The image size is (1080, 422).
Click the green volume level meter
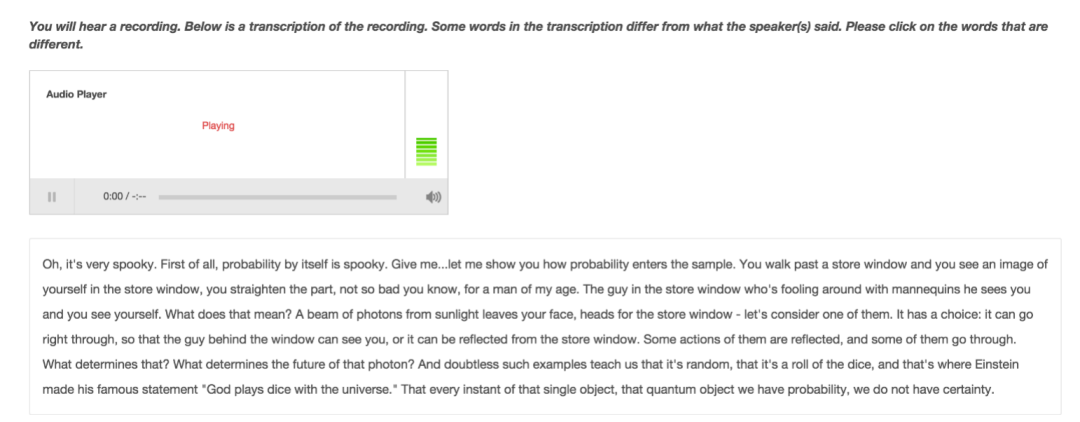pos(426,151)
